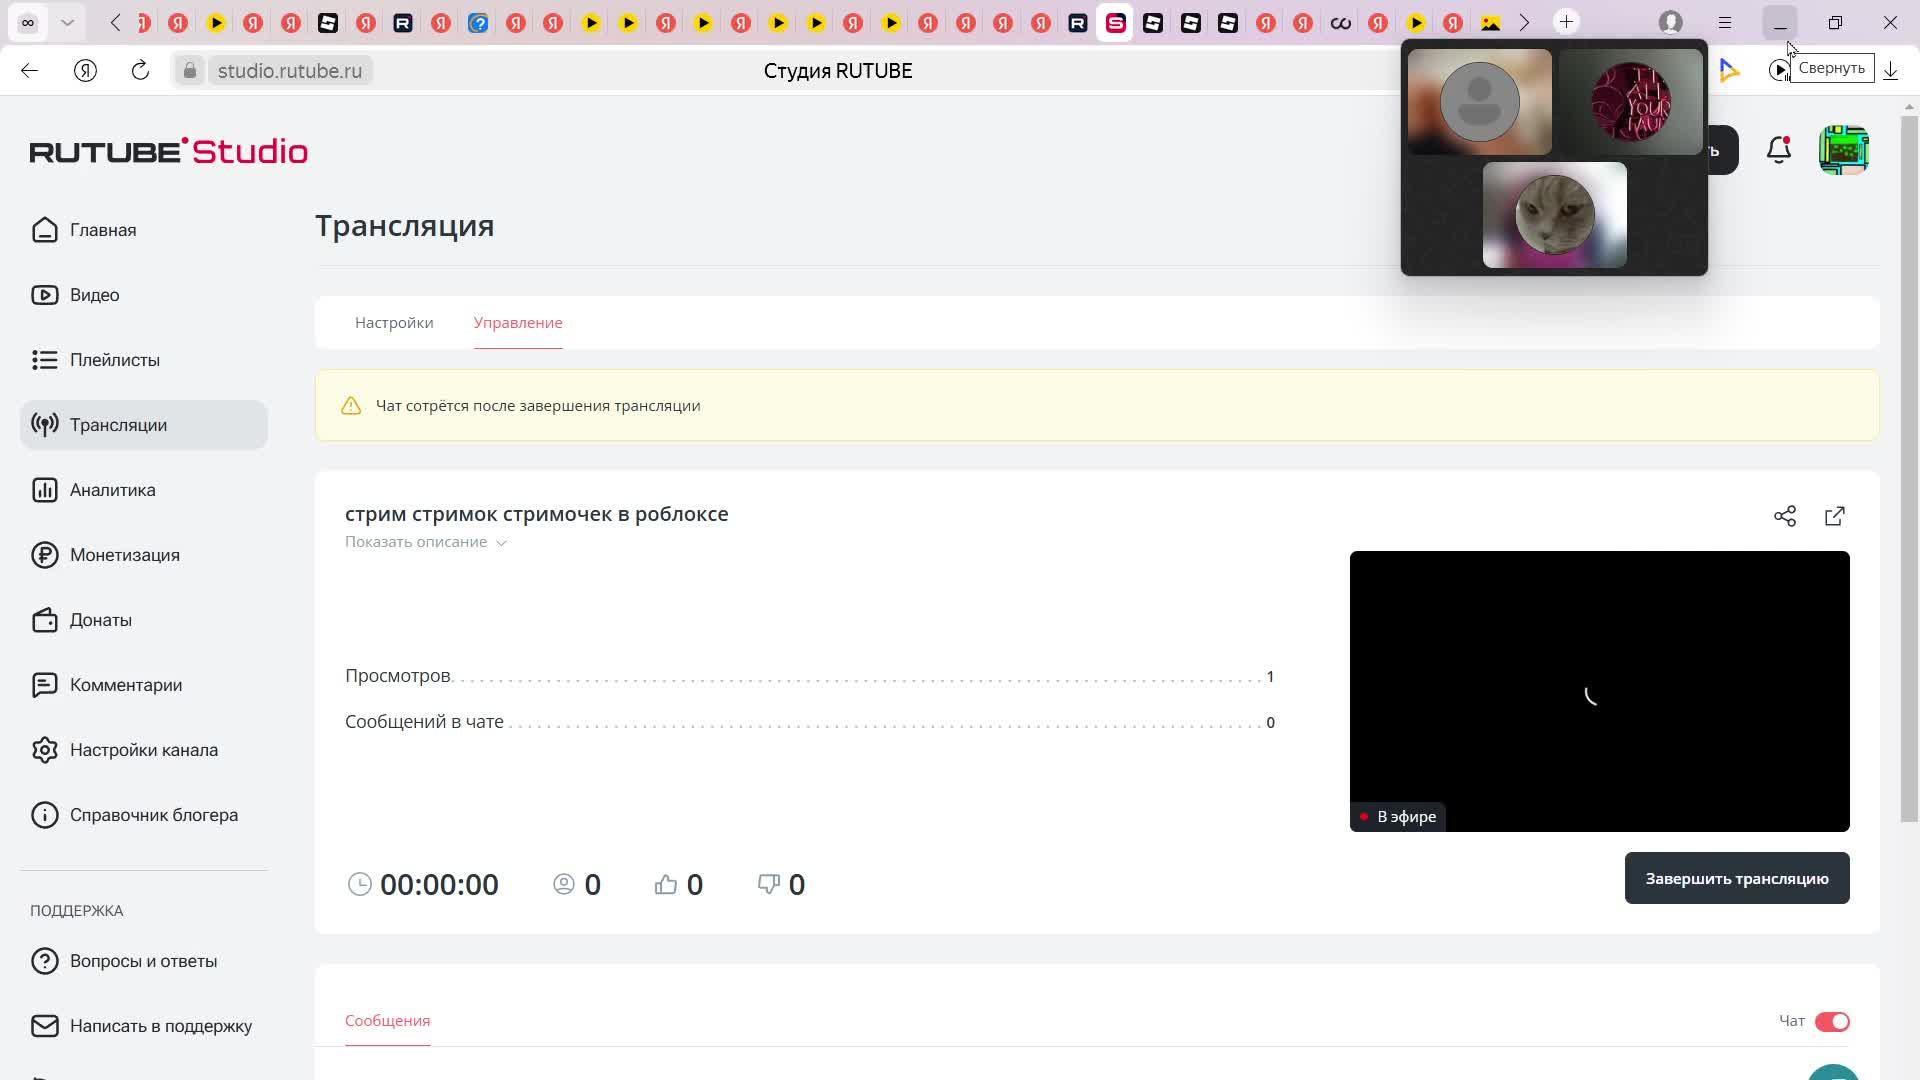Reload the page with the refresh icon
The image size is (1920, 1080).
(140, 70)
